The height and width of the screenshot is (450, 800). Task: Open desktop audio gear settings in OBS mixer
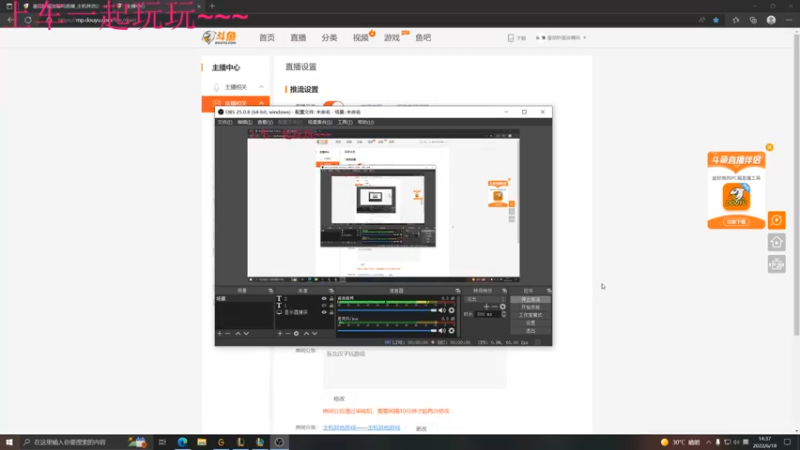click(452, 310)
